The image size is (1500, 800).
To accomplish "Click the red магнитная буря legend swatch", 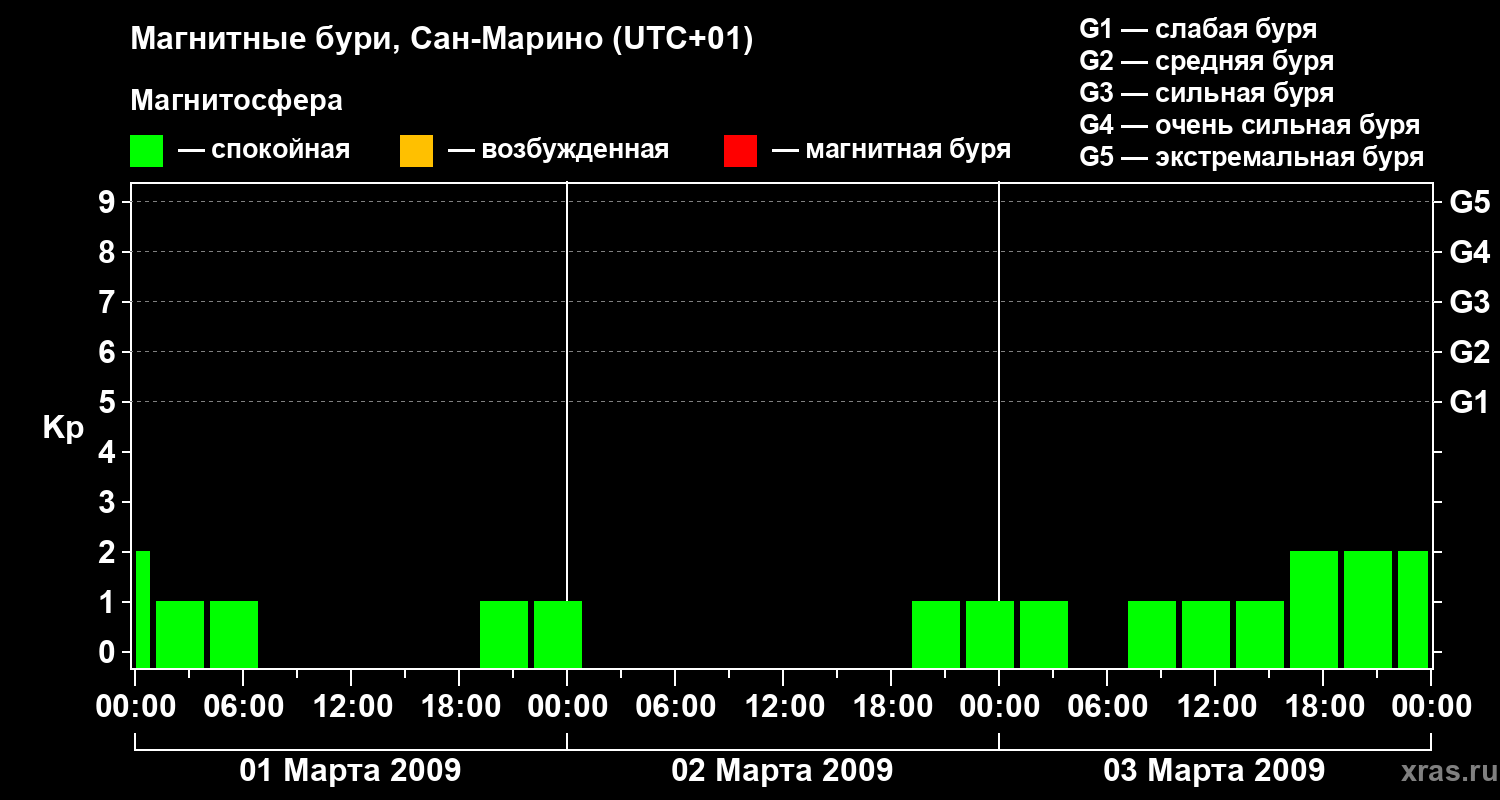I will [740, 151].
